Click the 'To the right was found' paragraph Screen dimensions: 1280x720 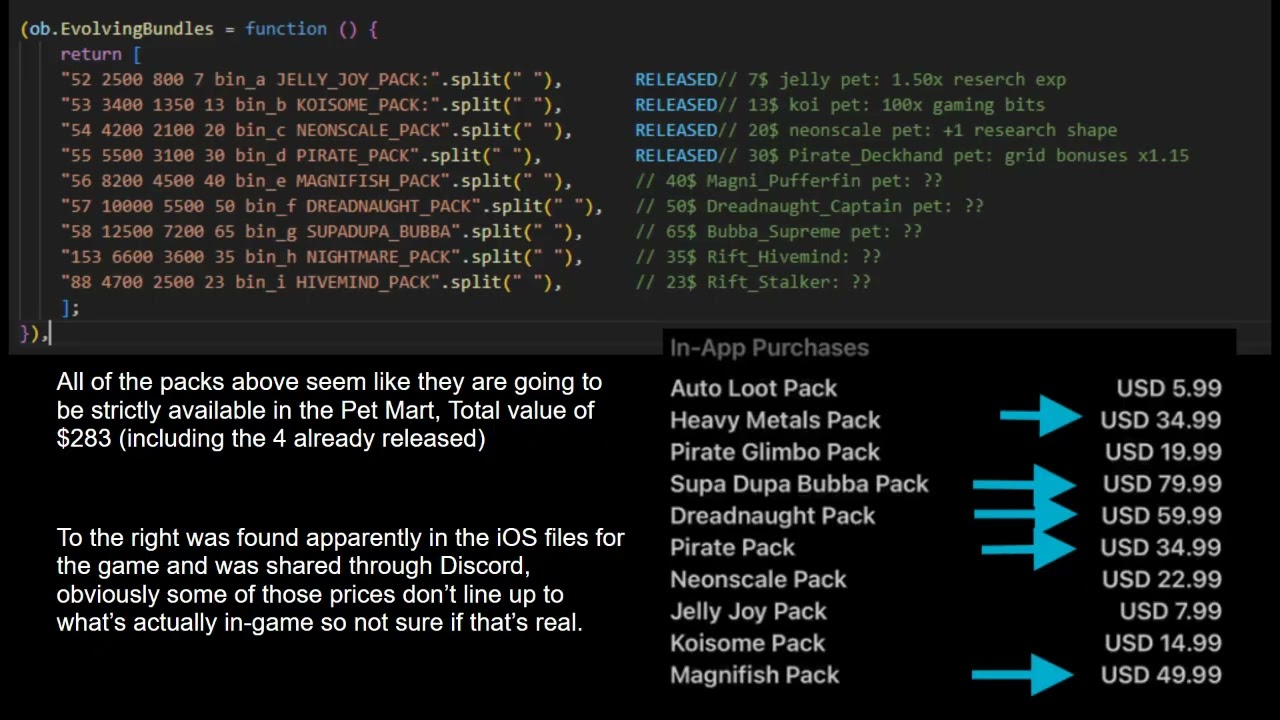(x=340, y=580)
